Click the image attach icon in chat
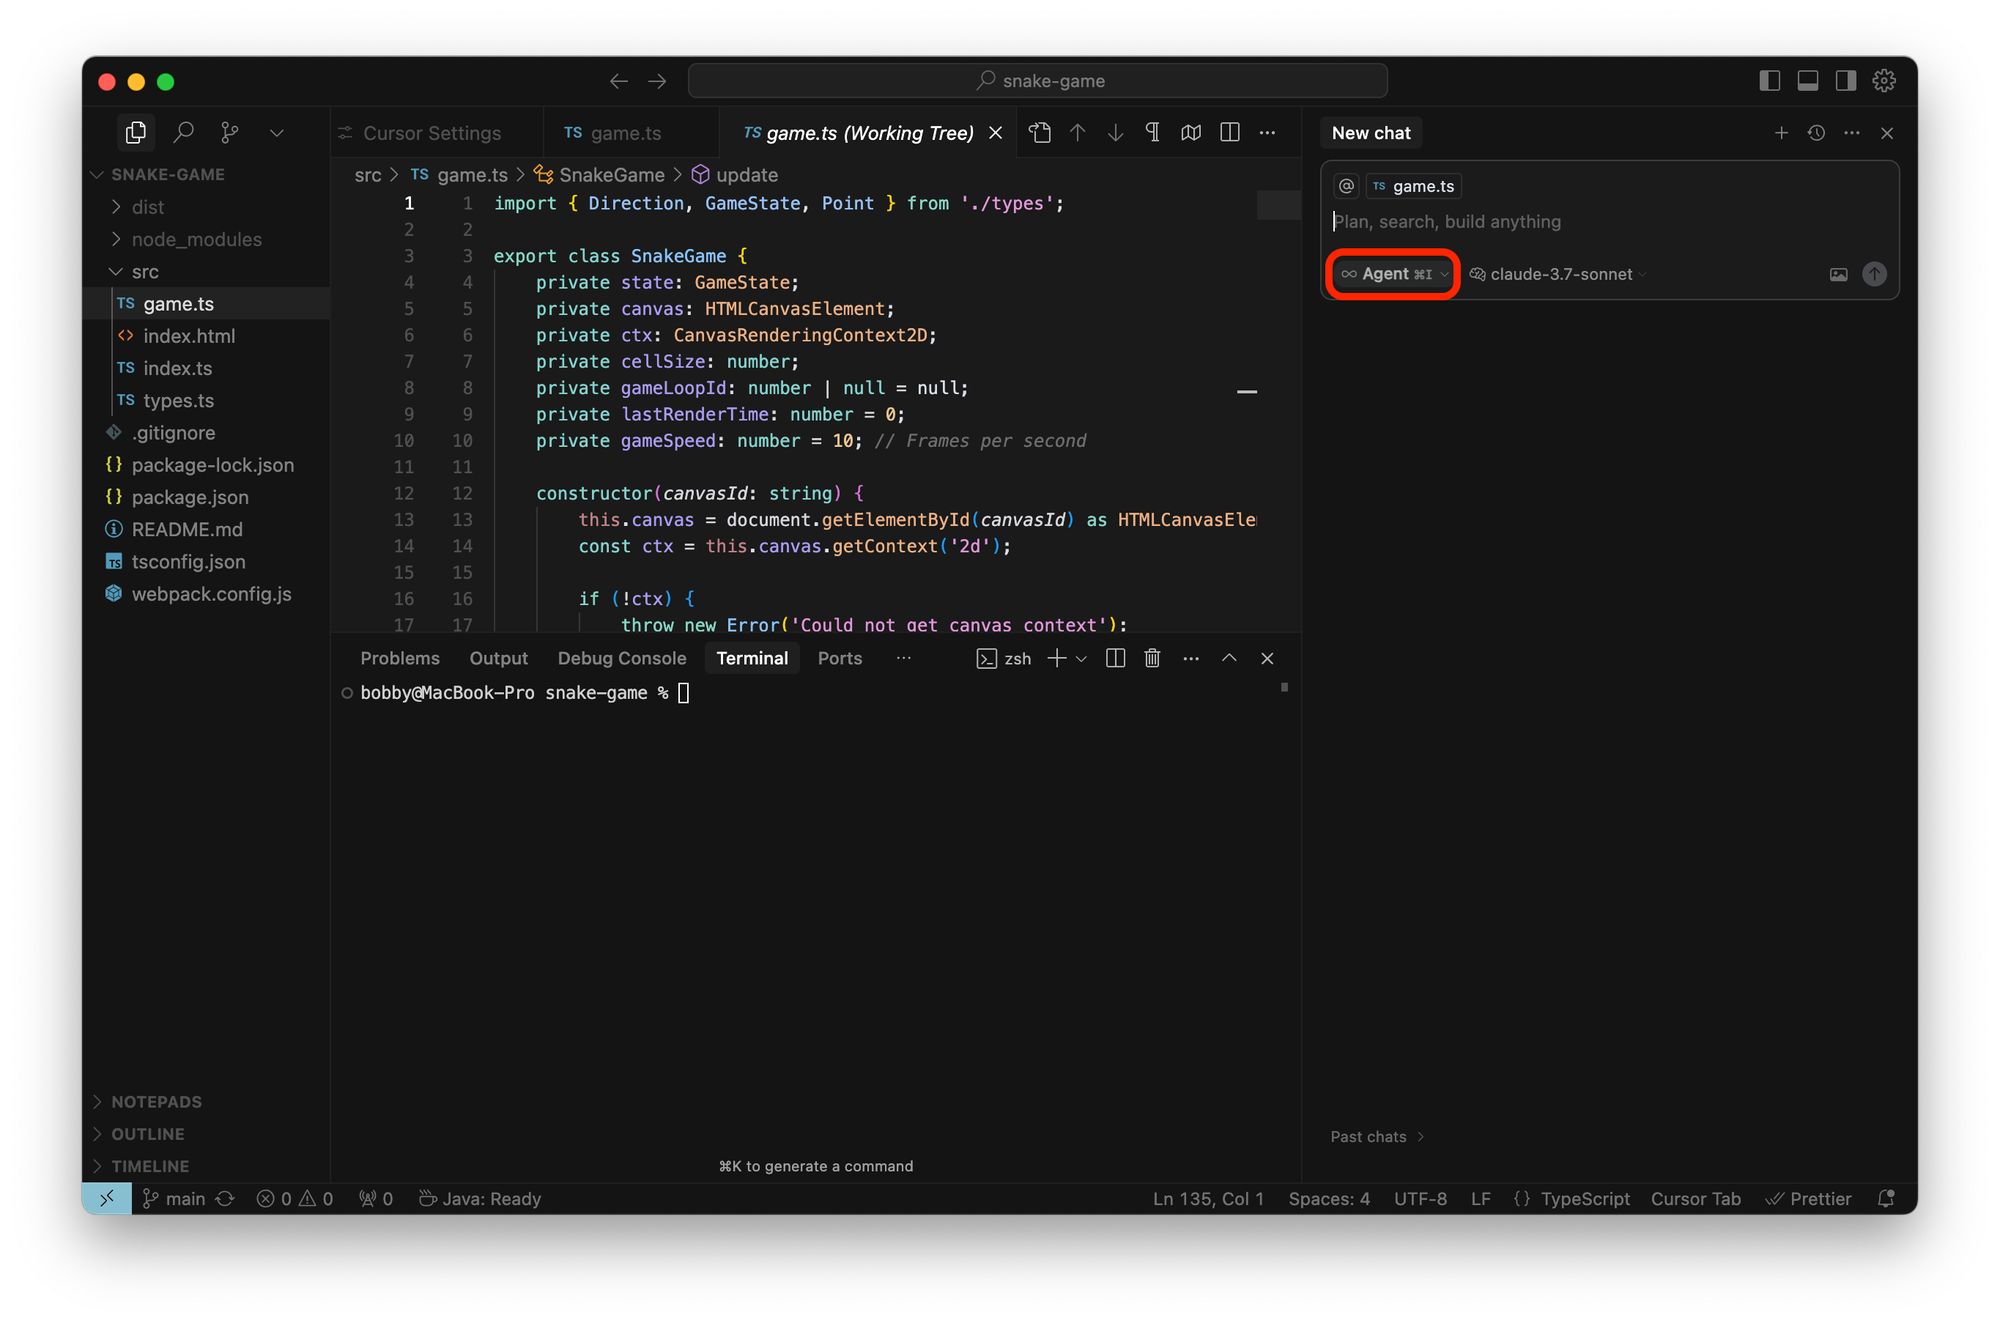This screenshot has width=2000, height=1323. point(1838,274)
